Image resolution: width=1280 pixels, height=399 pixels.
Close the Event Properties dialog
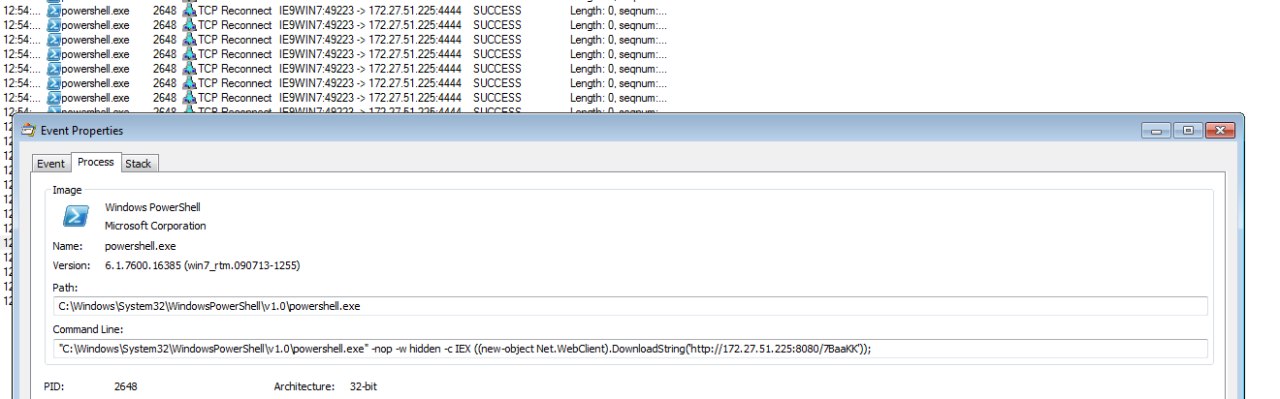[x=1220, y=130]
